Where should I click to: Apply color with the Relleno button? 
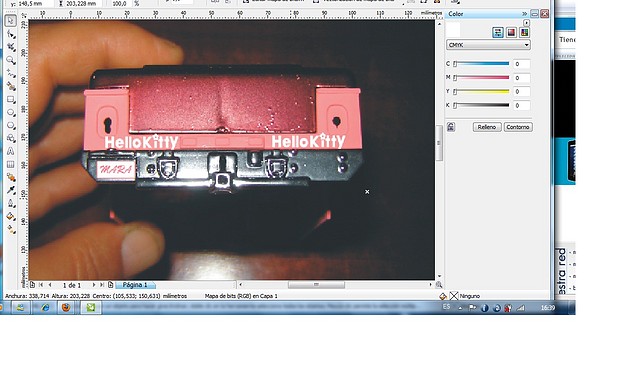coord(487,127)
